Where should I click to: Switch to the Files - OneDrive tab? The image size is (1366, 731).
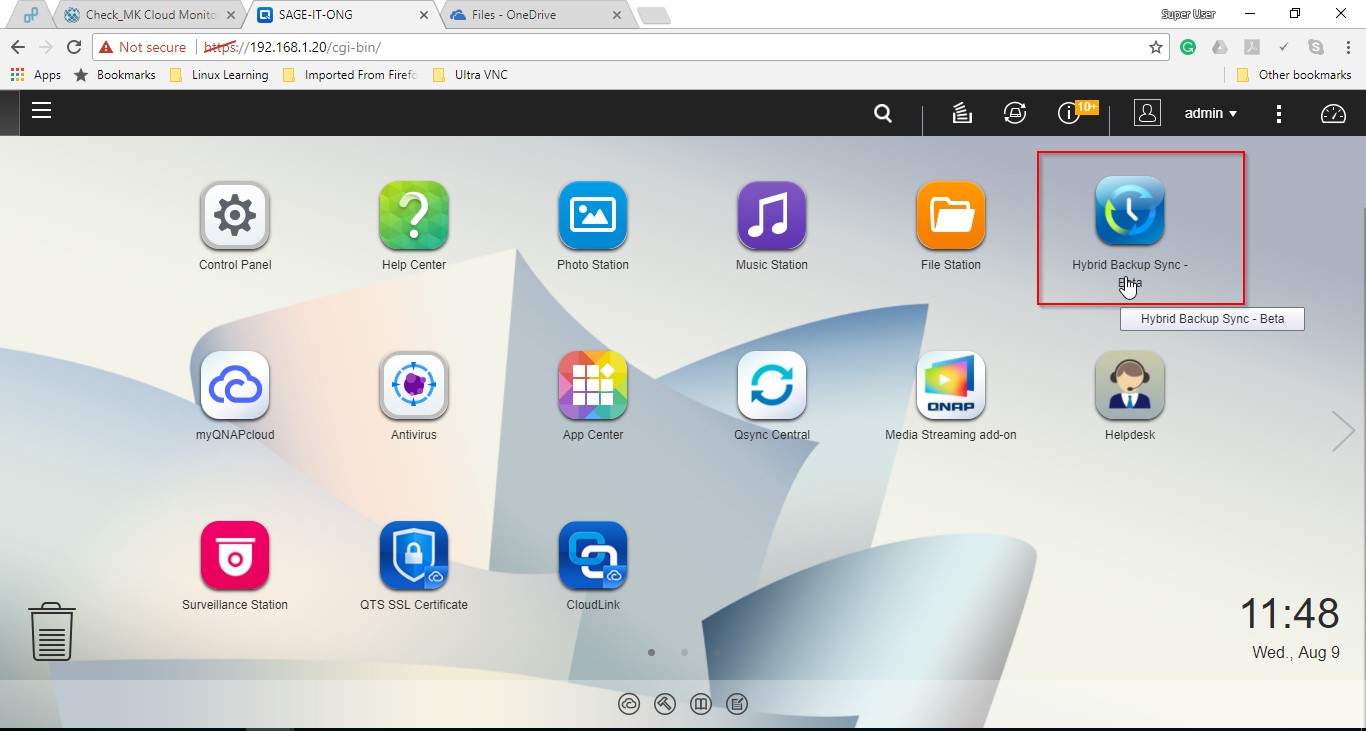point(530,15)
